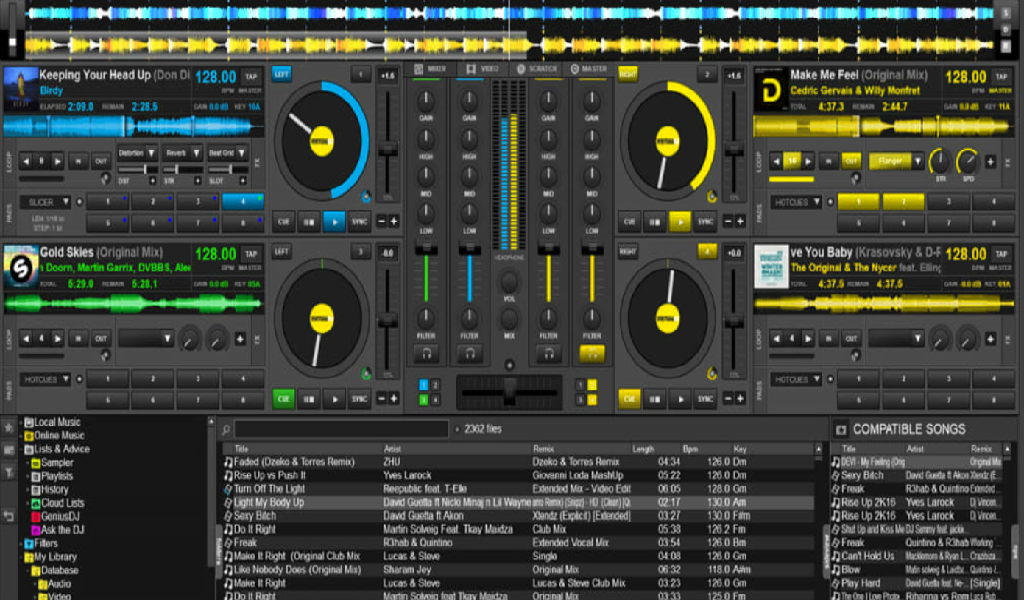Toggle headphone cue on the yellow-highlighted mixer channel

pos(592,354)
